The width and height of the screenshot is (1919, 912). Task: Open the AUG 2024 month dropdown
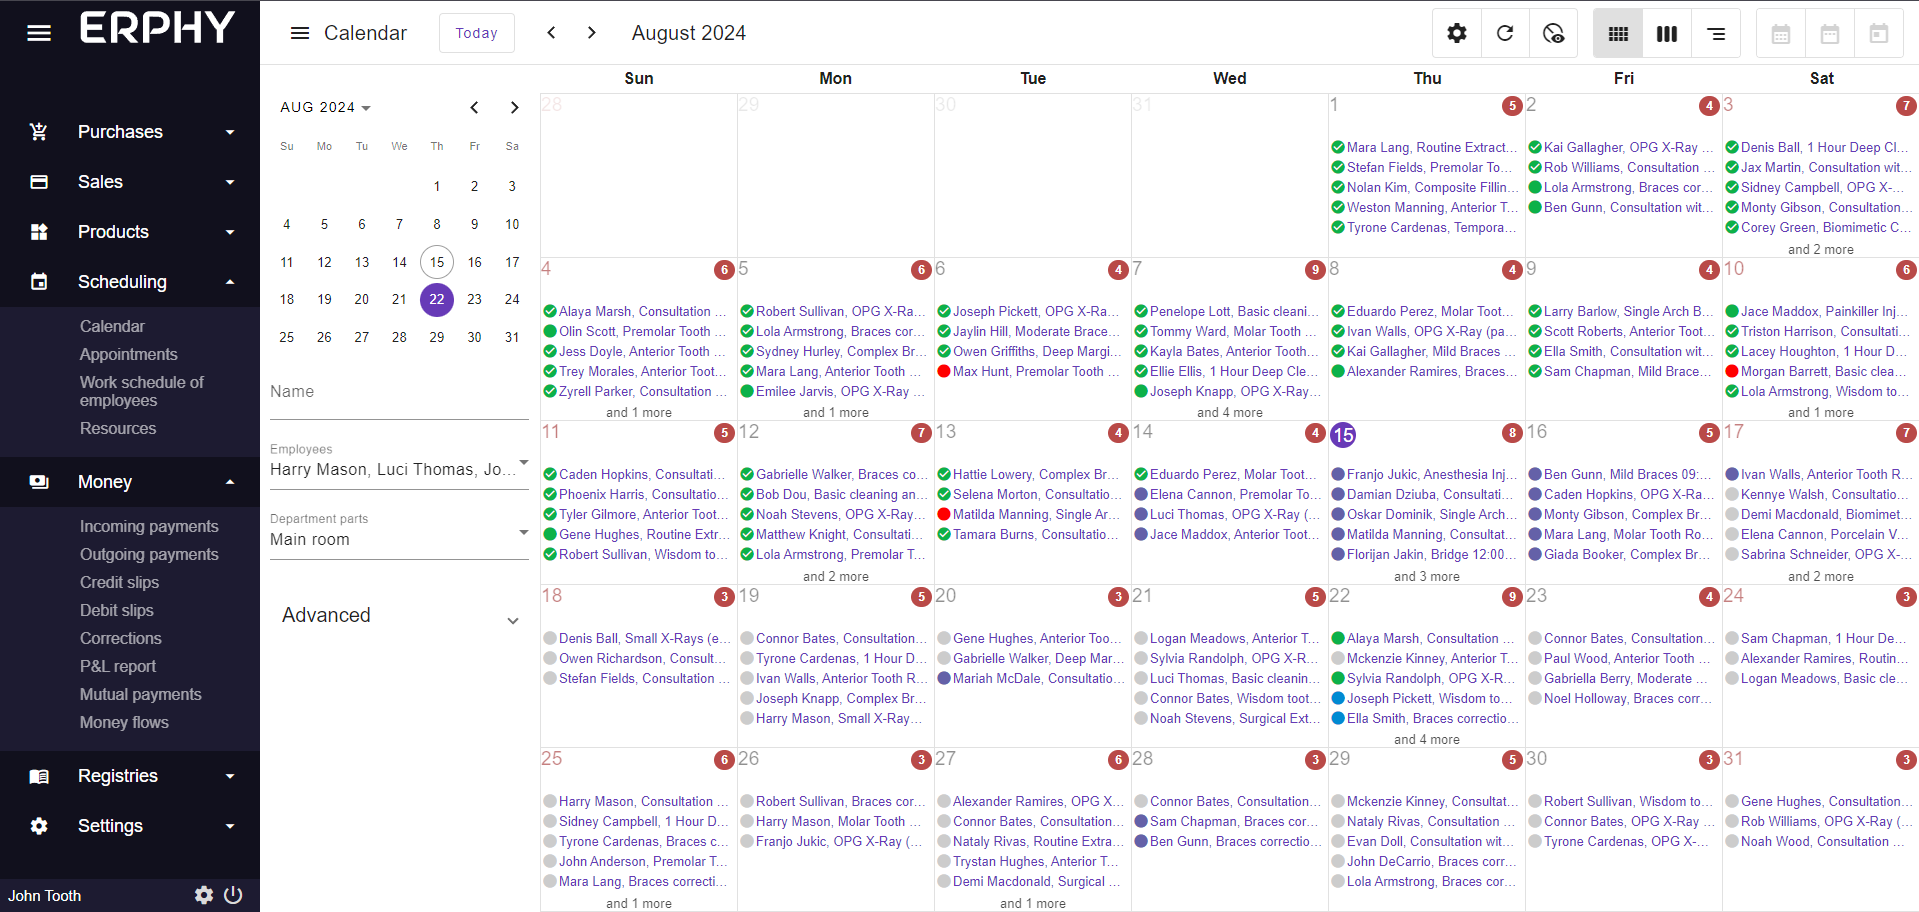[326, 107]
